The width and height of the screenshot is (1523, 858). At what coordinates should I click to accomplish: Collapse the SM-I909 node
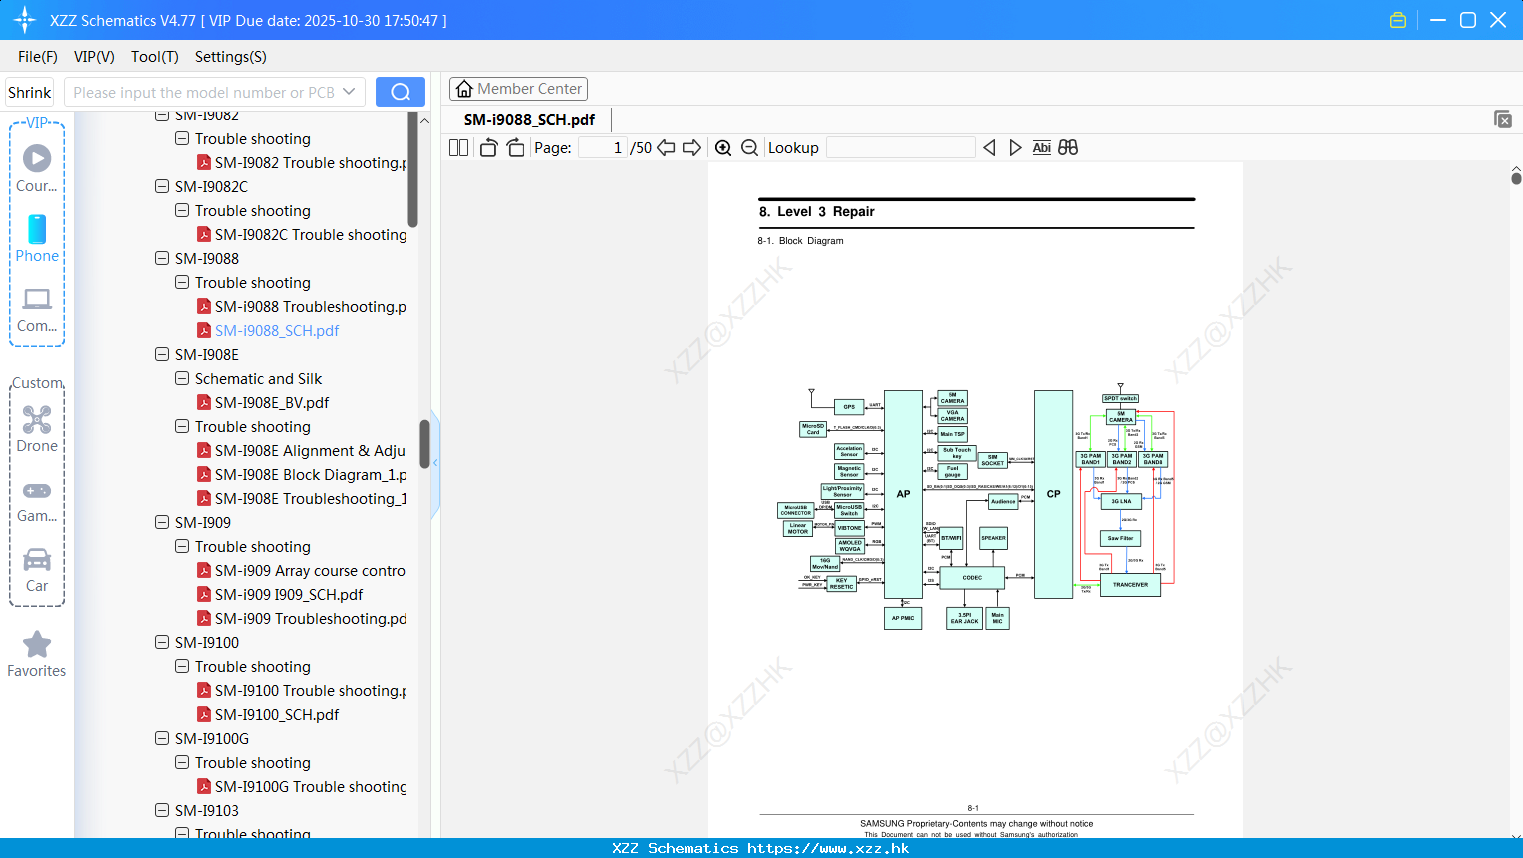[x=162, y=522]
